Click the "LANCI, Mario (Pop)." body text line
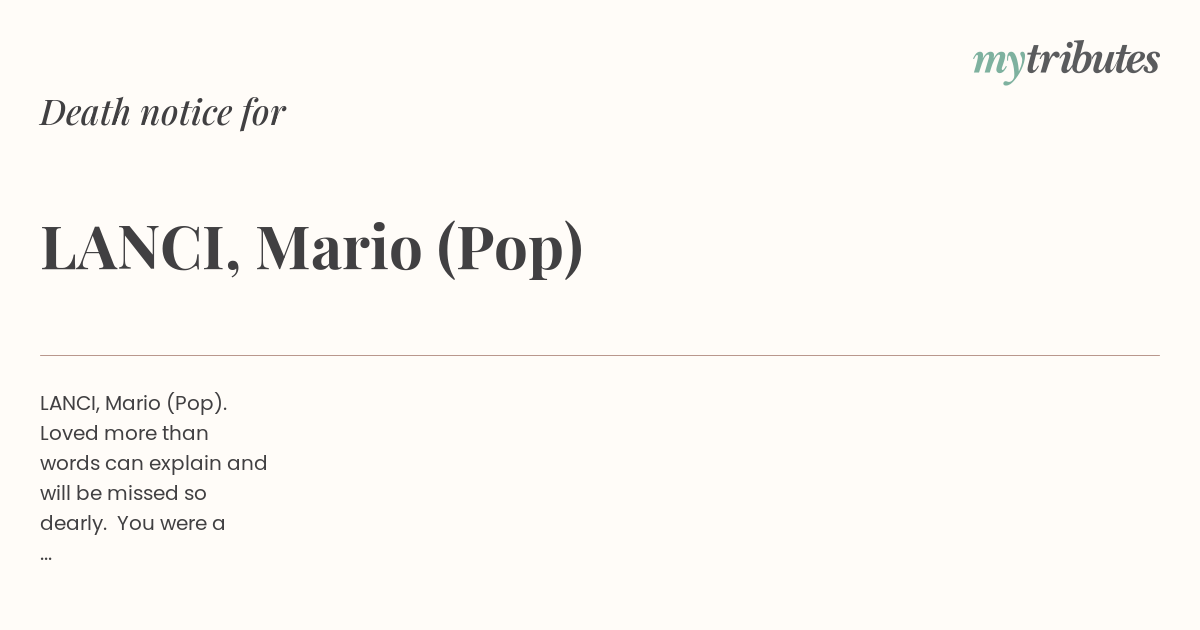The height and width of the screenshot is (630, 1200). click(134, 403)
